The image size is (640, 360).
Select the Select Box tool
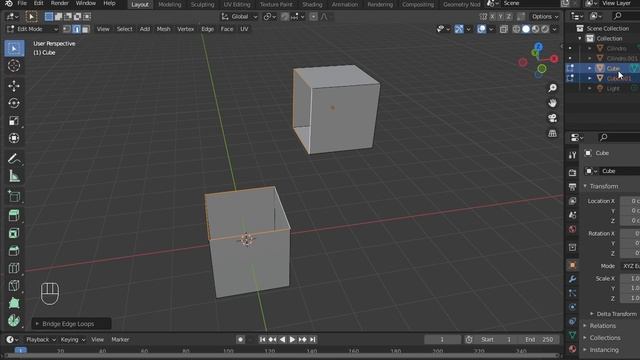pos(14,49)
